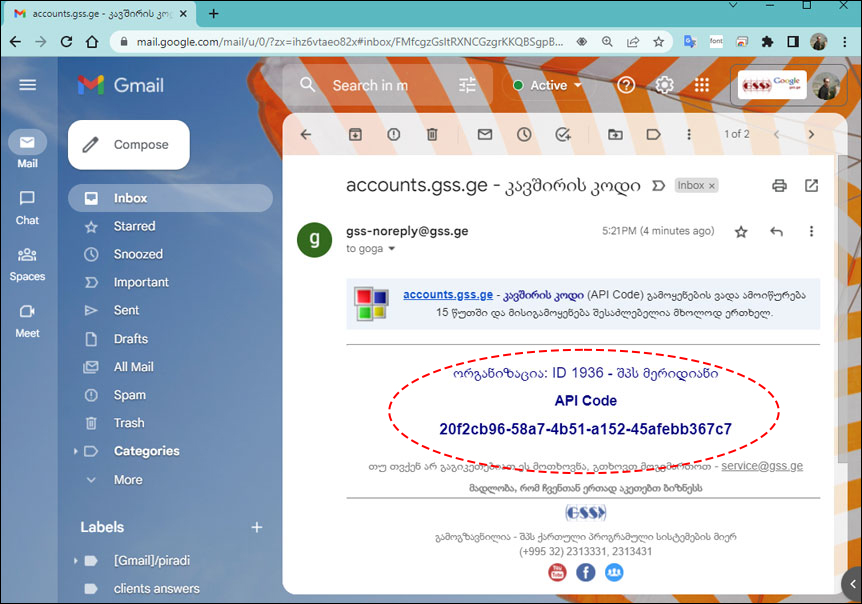The width and height of the screenshot is (862, 604).
Task: Snooze this email
Action: click(524, 134)
